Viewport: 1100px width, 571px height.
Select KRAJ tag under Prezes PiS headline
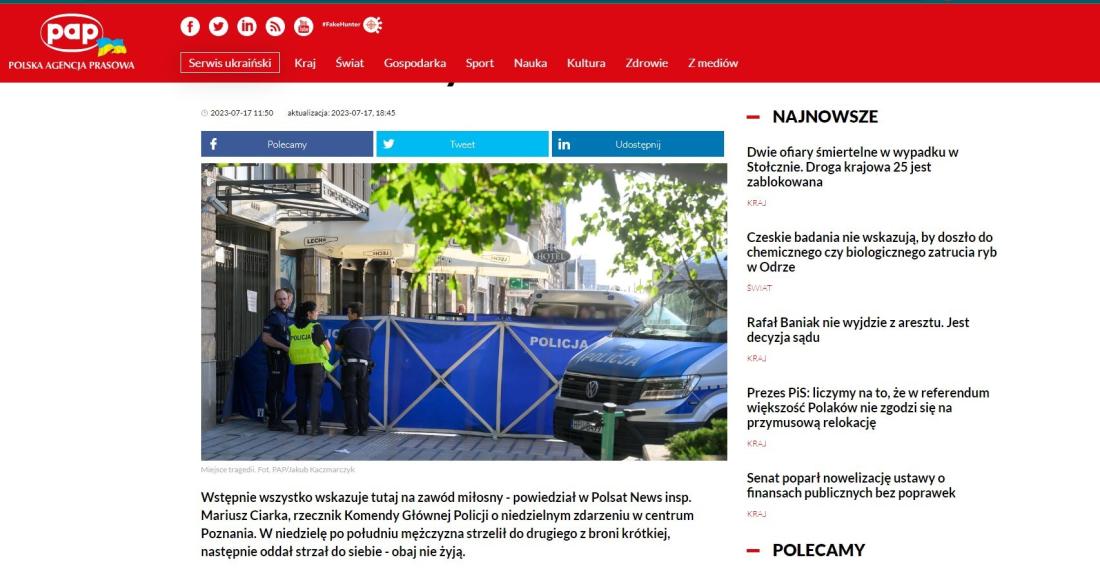[756, 443]
